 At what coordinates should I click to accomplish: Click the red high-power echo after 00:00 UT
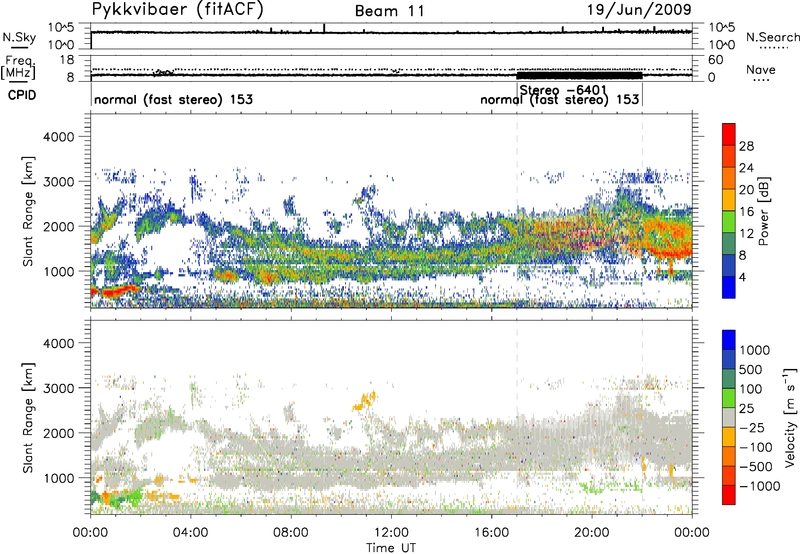click(115, 291)
